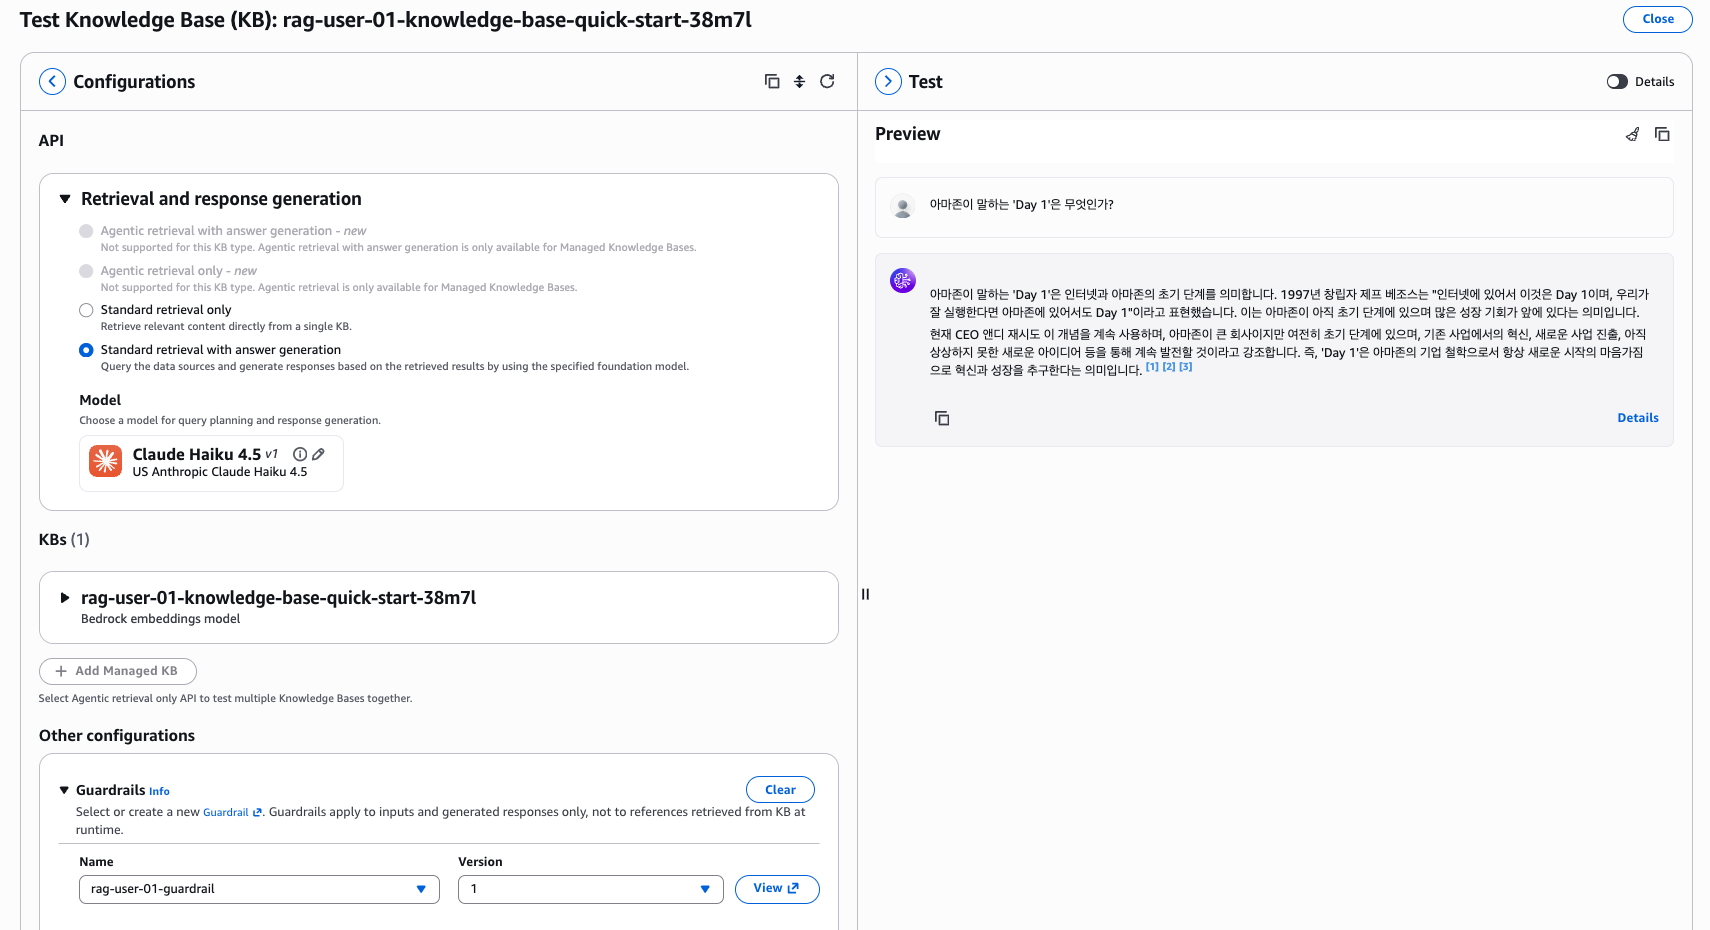Copy the generated answer text
This screenshot has height=930, width=1710.
(x=942, y=418)
